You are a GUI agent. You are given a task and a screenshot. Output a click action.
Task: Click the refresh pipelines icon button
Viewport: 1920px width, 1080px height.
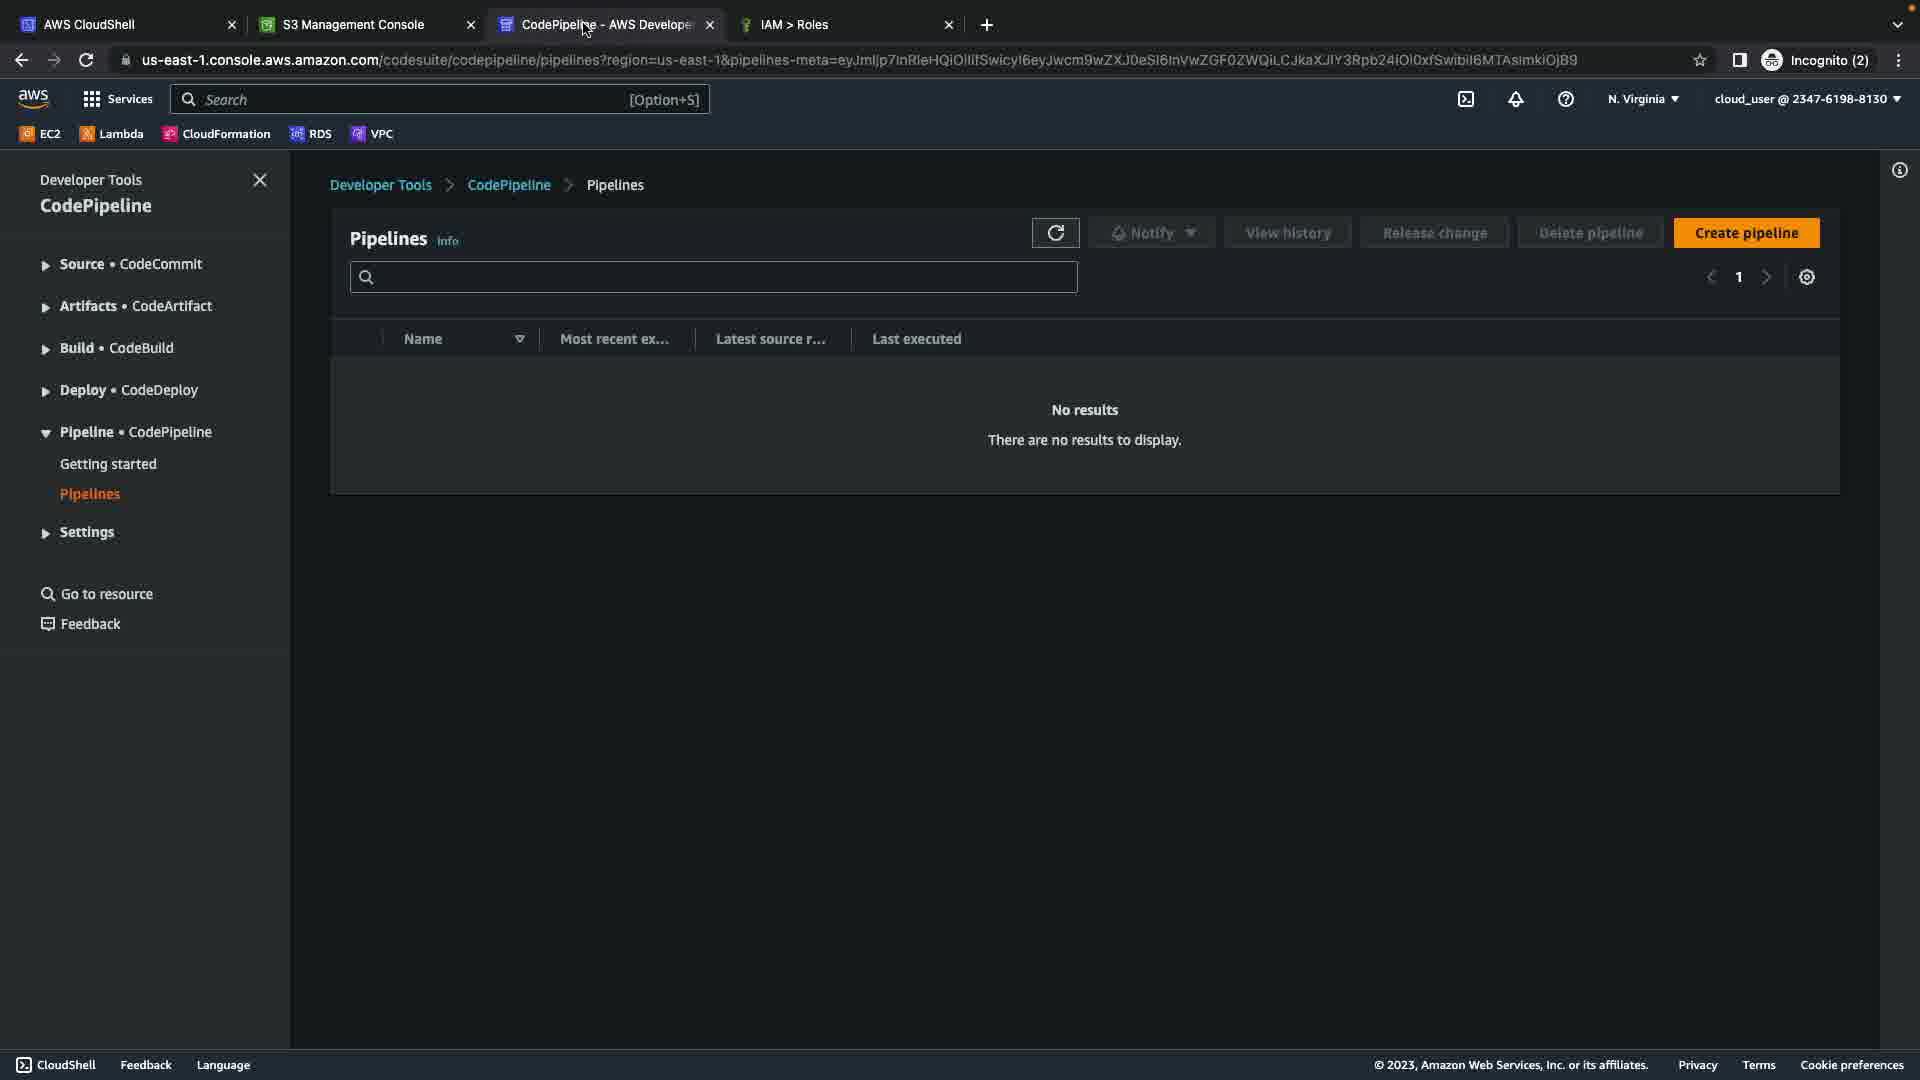[1055, 233]
